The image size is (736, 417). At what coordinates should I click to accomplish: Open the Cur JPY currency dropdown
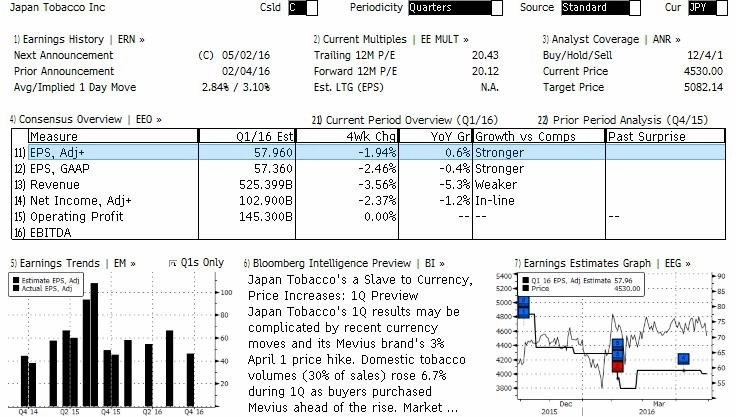pyautogui.click(x=707, y=8)
